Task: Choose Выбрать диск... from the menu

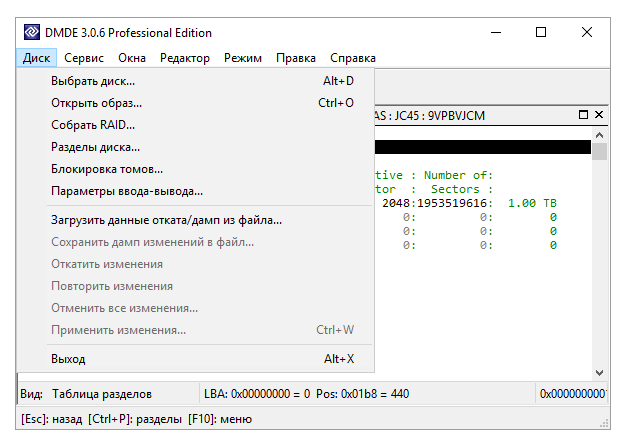Action: tap(93, 81)
